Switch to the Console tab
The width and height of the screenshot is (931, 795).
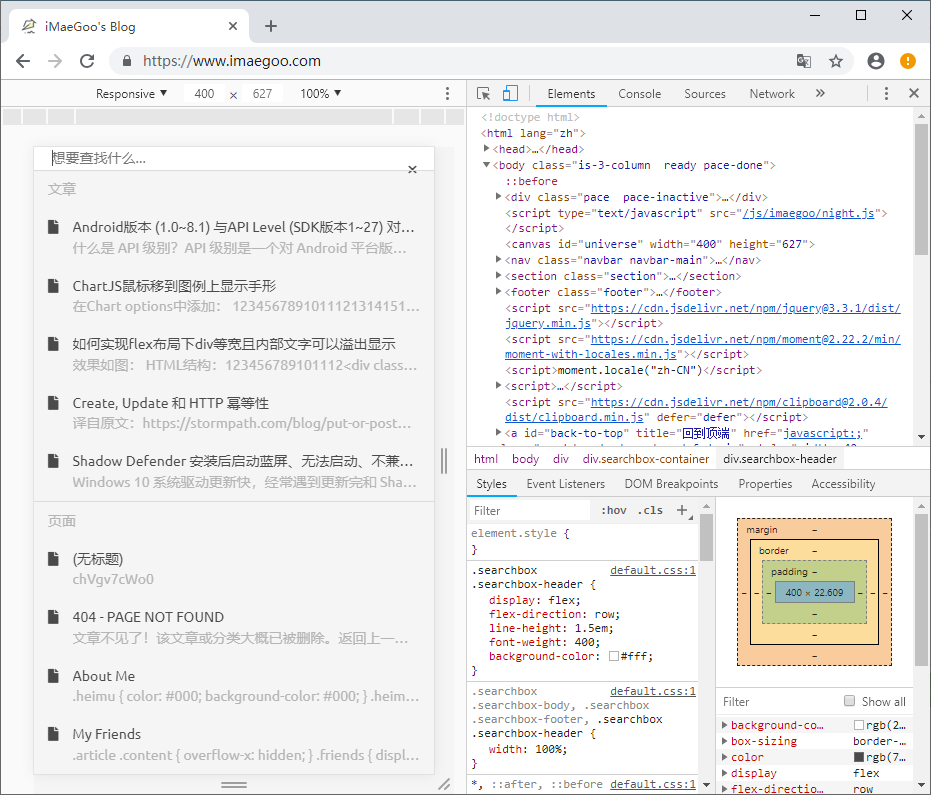(639, 93)
